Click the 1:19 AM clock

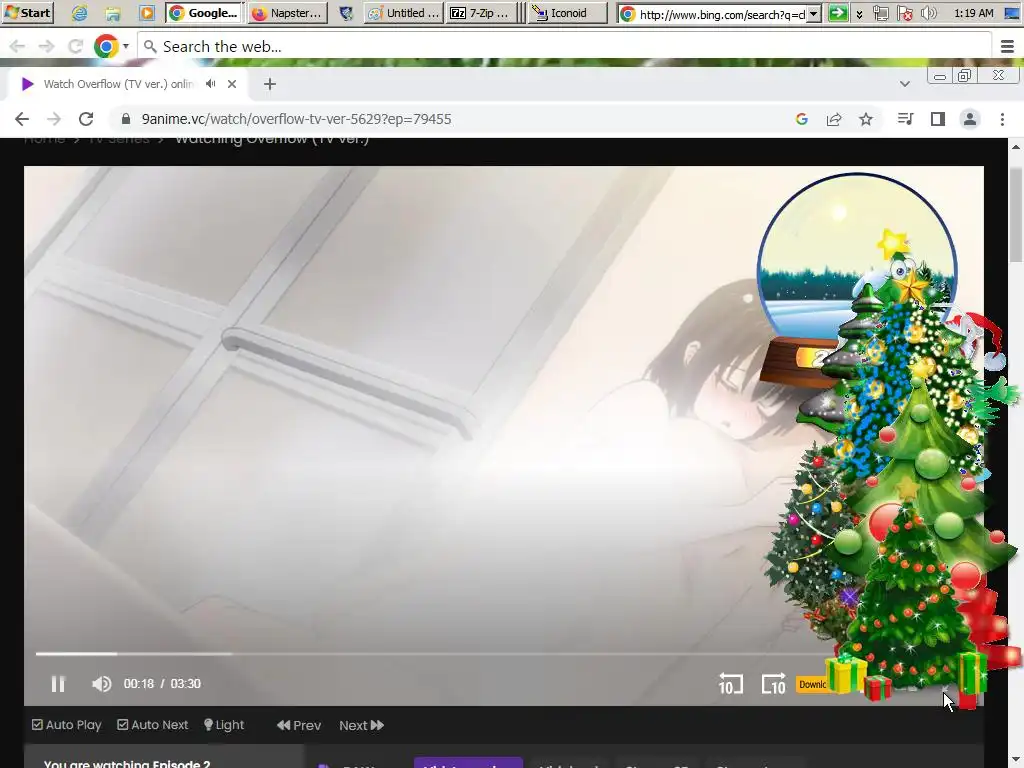coord(973,13)
